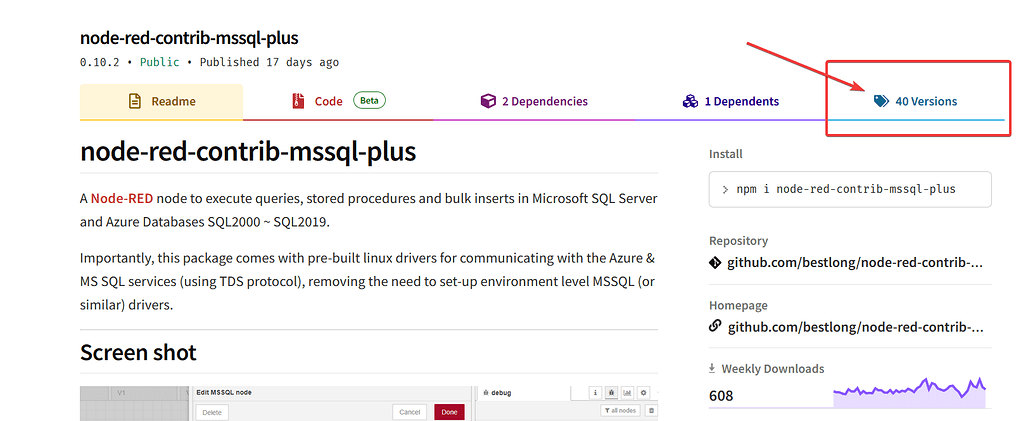
Task: Click the cube icon beside 2 Dependencies
Action: click(x=488, y=101)
